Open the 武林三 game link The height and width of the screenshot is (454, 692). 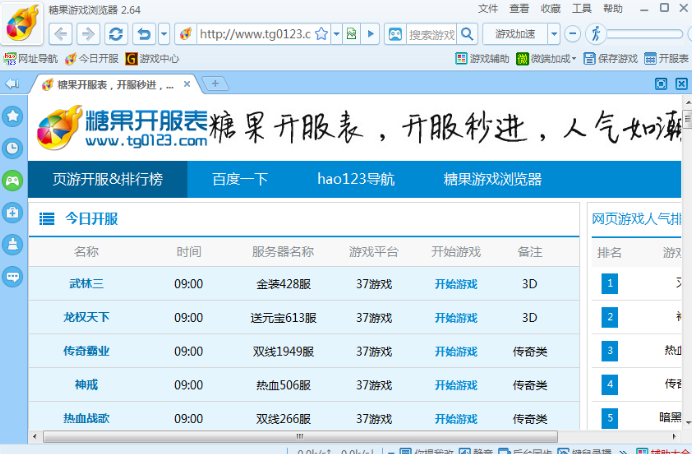86,283
